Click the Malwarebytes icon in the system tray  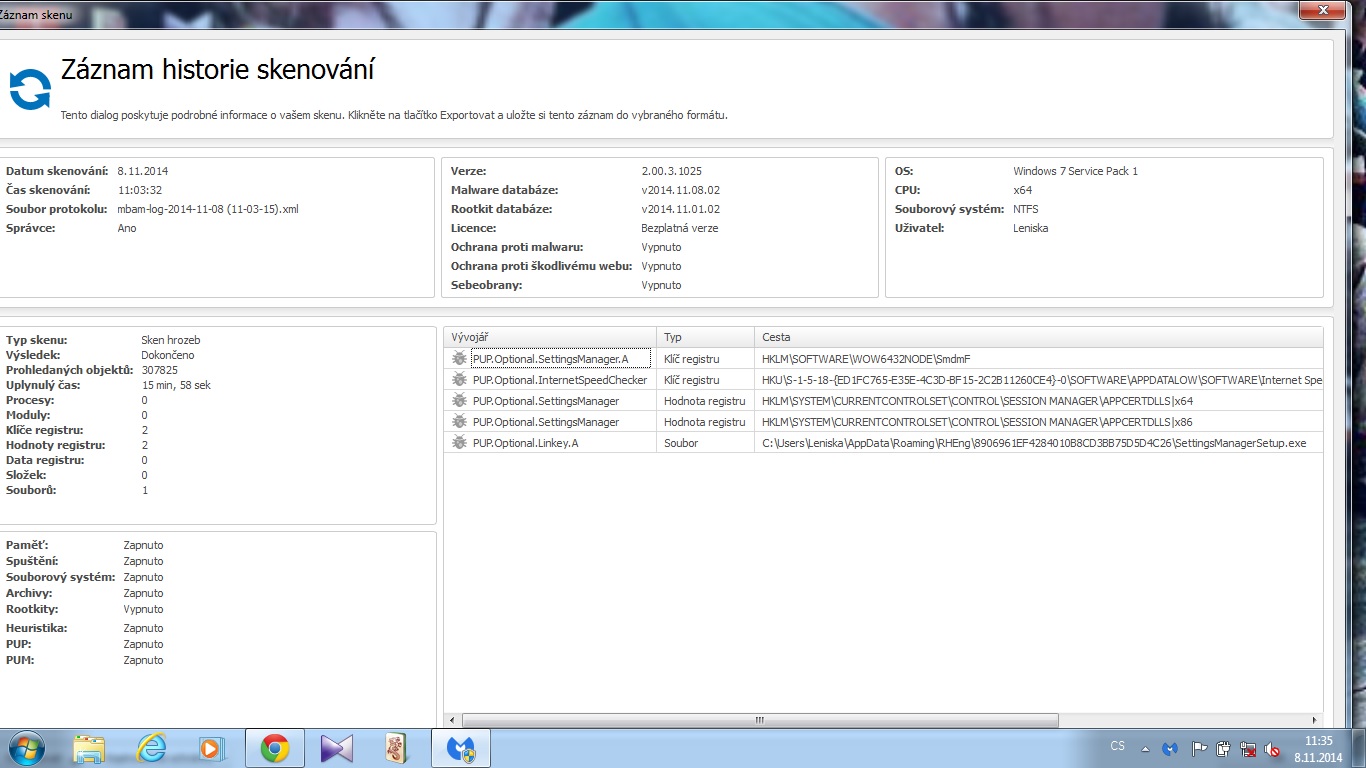pos(1172,748)
